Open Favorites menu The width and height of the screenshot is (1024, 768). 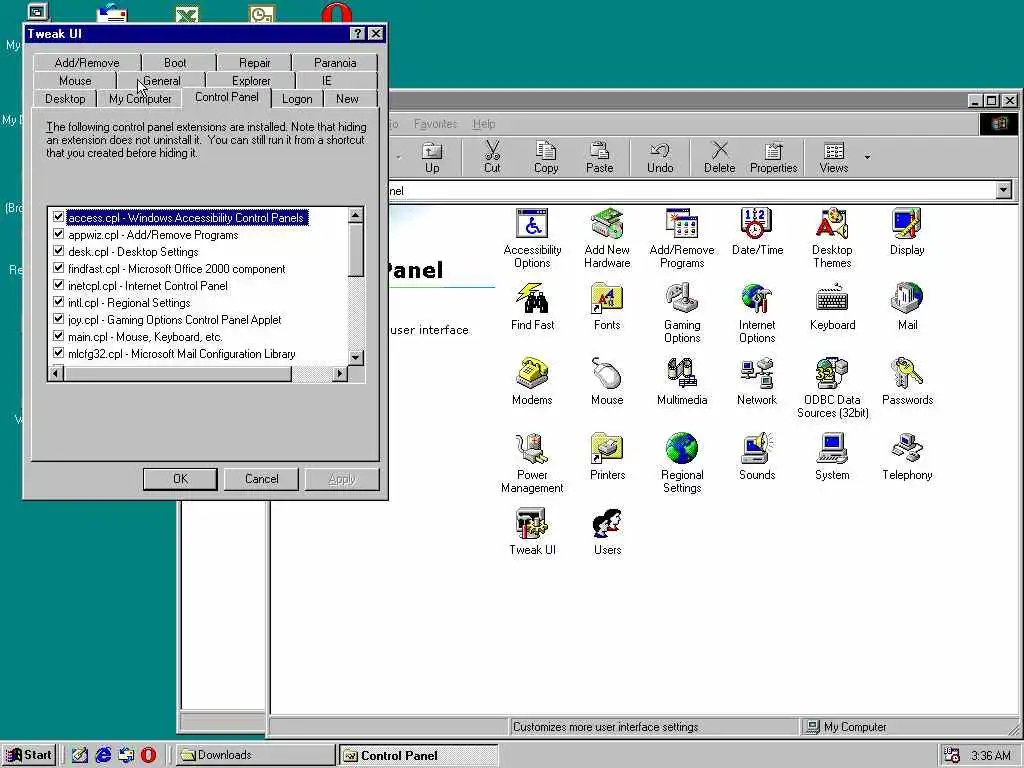click(436, 123)
